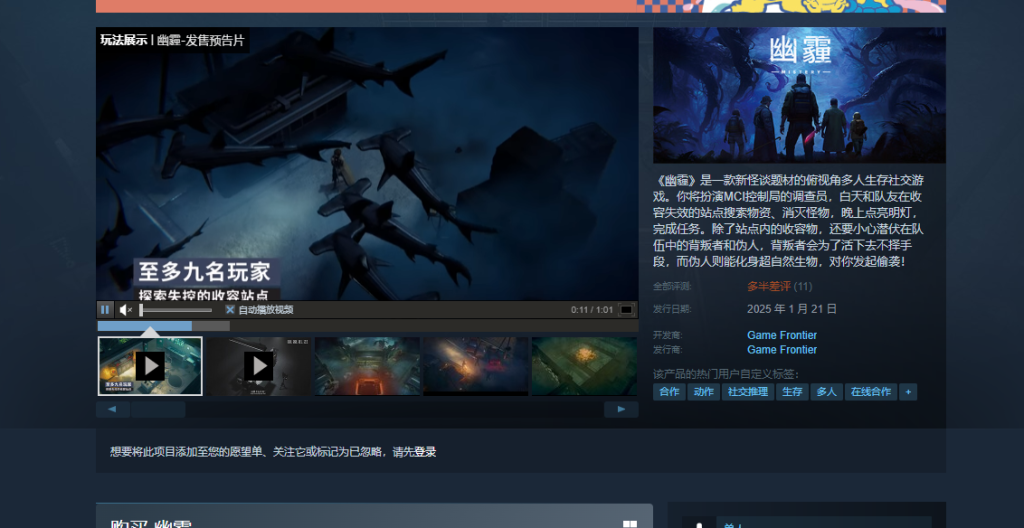
Task: Click the 幽霾 game header image
Action: (x=799, y=95)
